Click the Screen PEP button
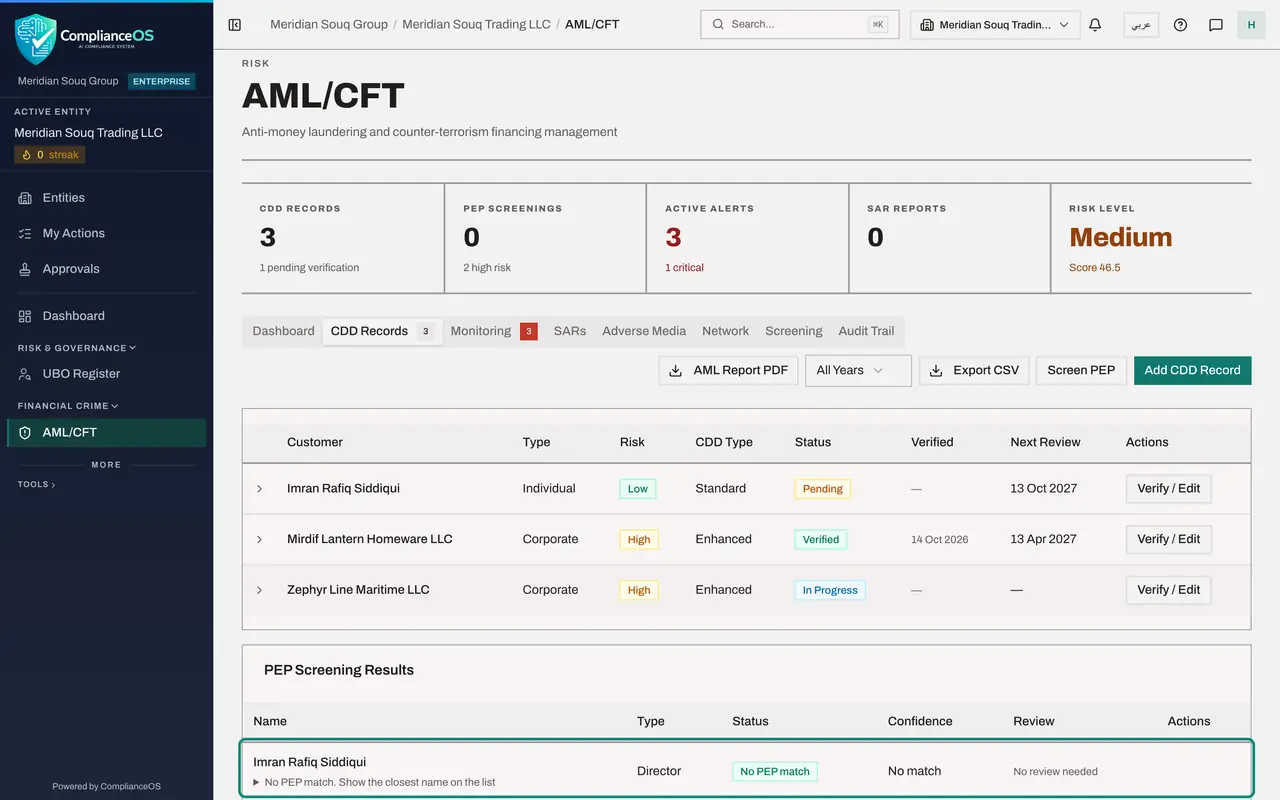Viewport: 1280px width, 800px height. click(1081, 370)
